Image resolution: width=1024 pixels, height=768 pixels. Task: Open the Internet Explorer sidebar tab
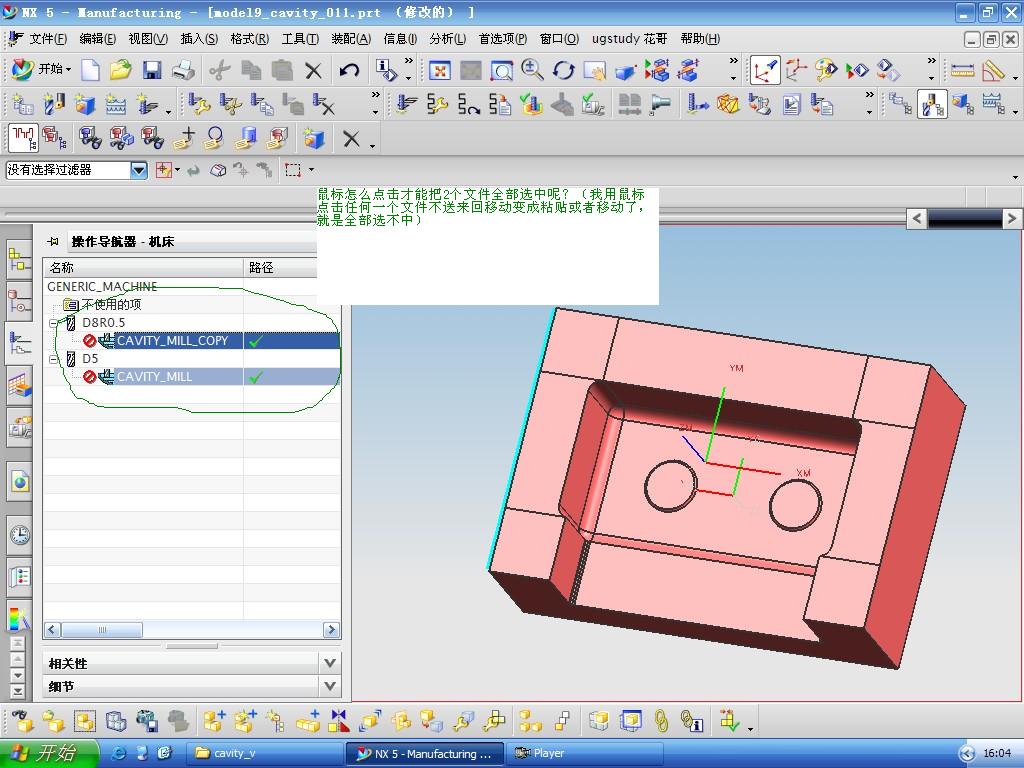[x=20, y=483]
